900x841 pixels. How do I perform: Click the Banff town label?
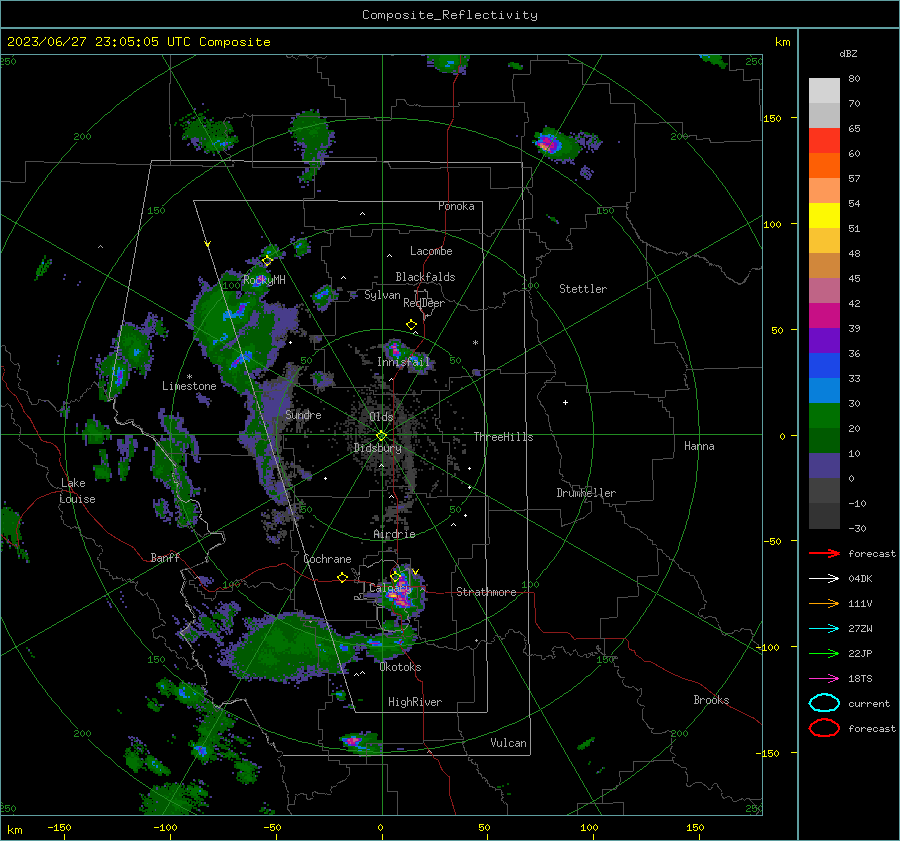coord(165,557)
